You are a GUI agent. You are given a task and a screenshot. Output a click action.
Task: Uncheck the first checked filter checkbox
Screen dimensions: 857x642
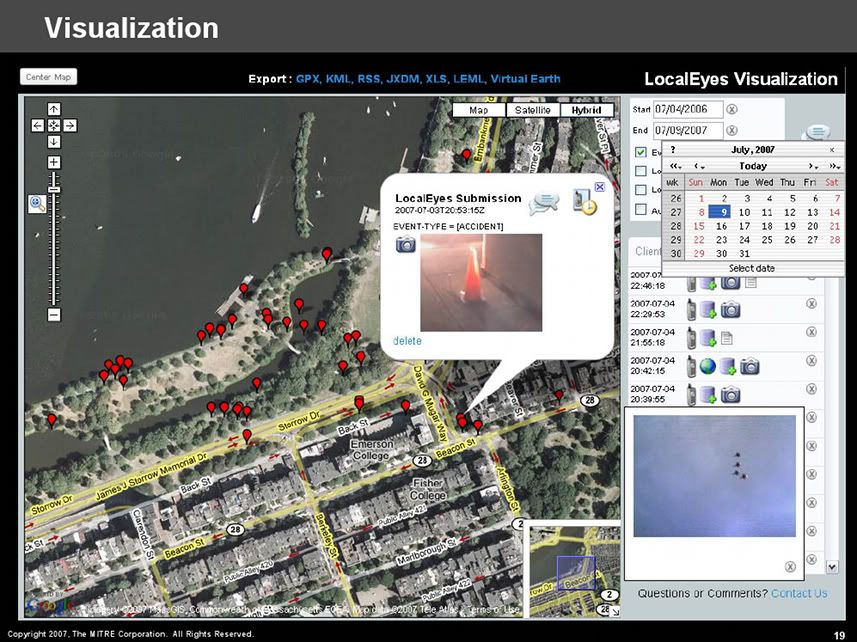641,152
